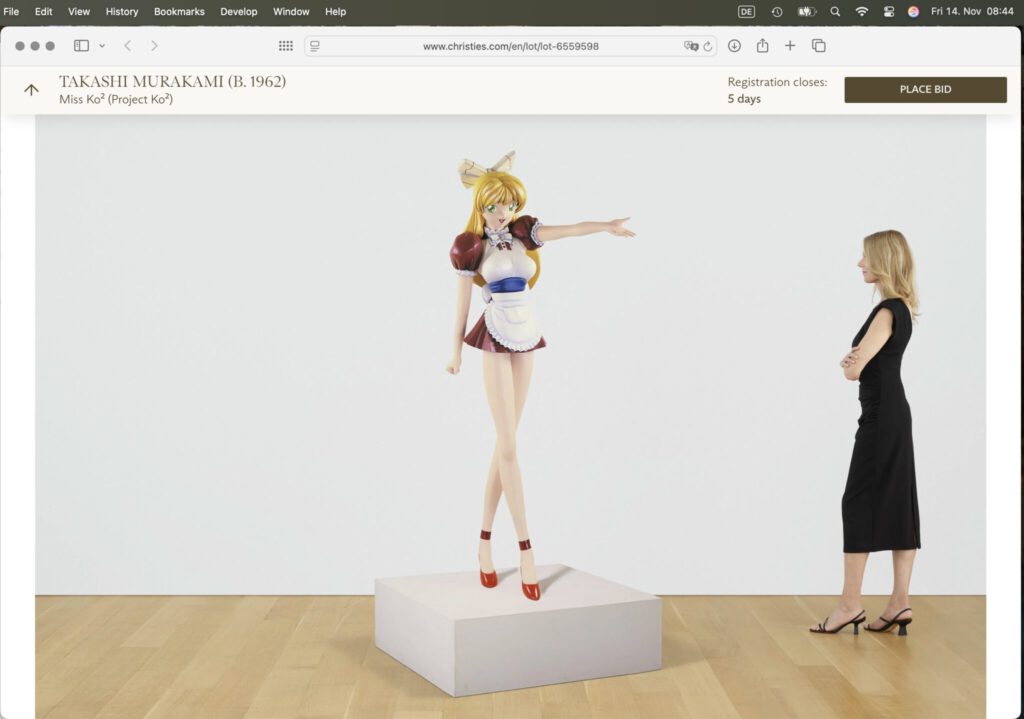Show the tab overview
Image resolution: width=1024 pixels, height=719 pixels.
pos(818,46)
